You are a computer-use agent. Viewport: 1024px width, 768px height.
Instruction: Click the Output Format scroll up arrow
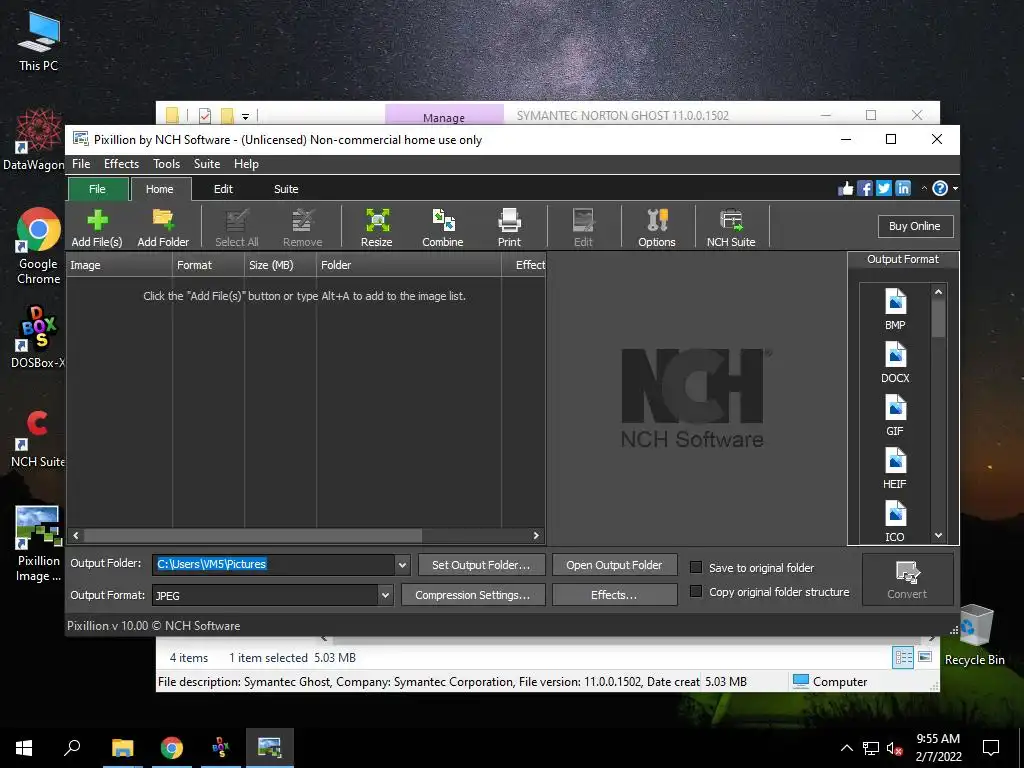click(x=938, y=292)
